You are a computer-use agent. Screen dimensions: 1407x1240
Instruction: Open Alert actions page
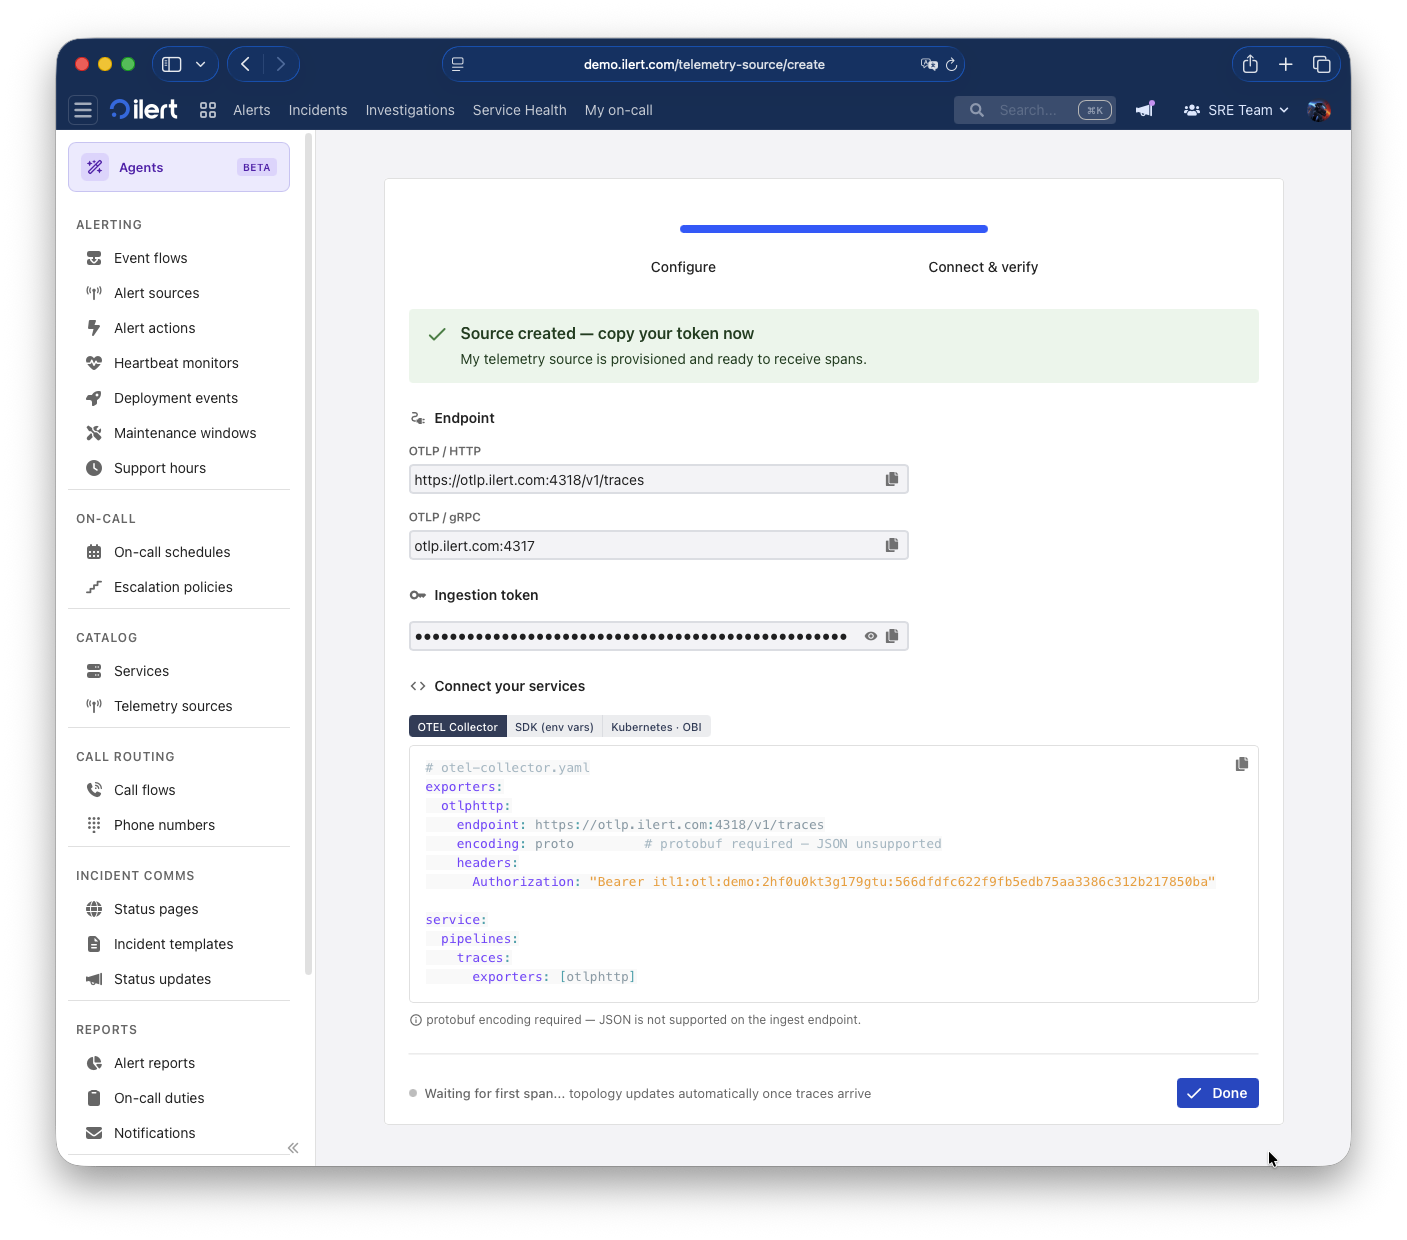coord(179,328)
